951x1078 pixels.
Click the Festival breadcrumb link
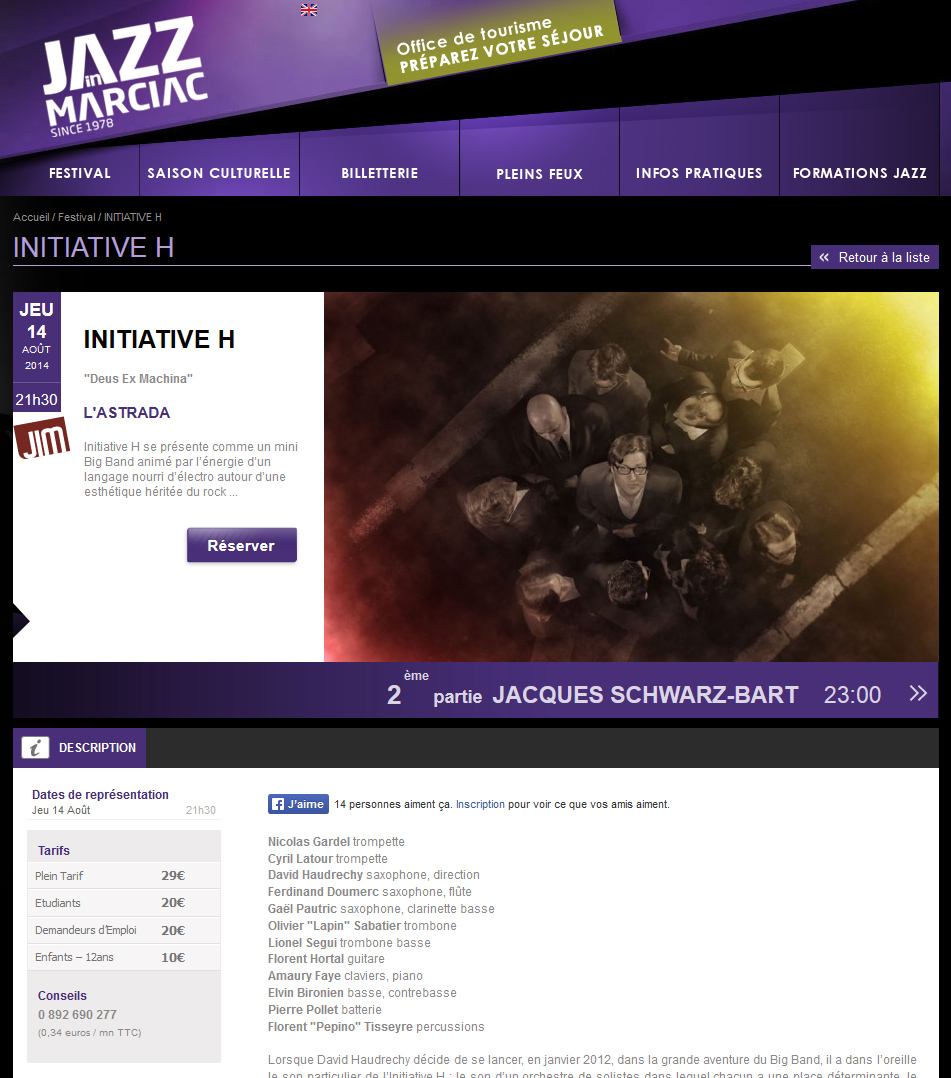click(x=77, y=217)
